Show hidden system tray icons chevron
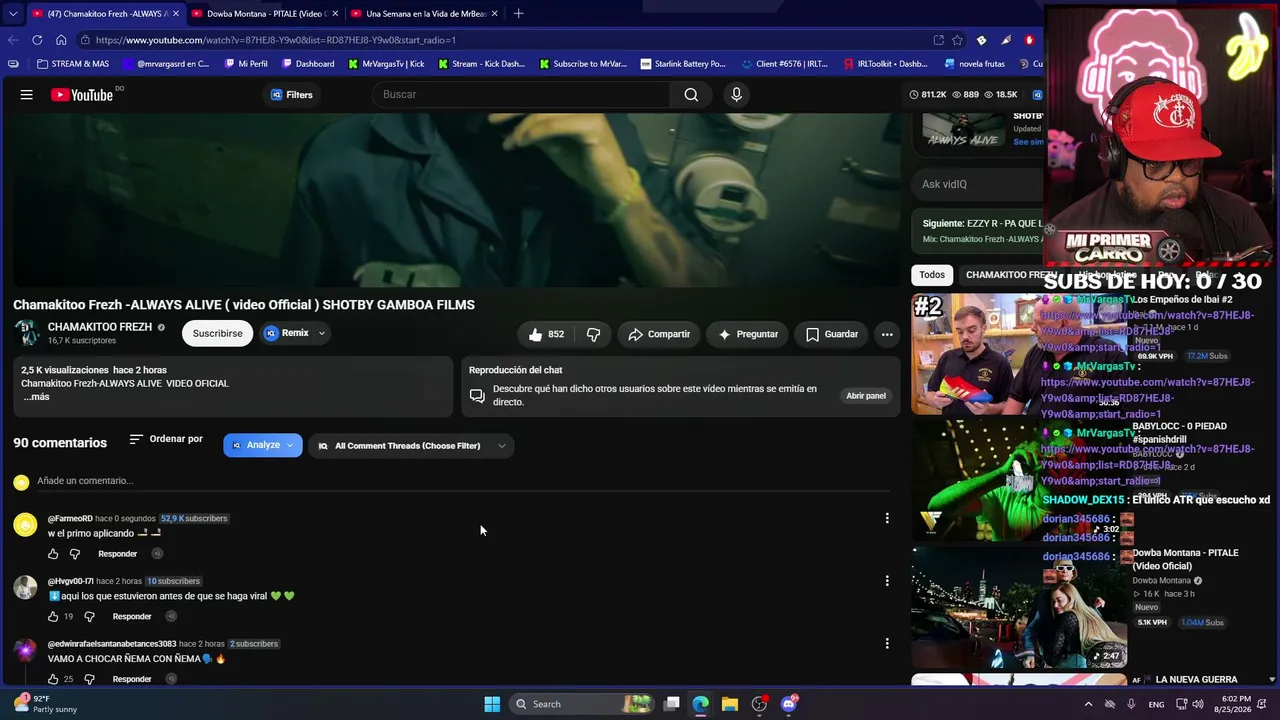 pos(1089,704)
